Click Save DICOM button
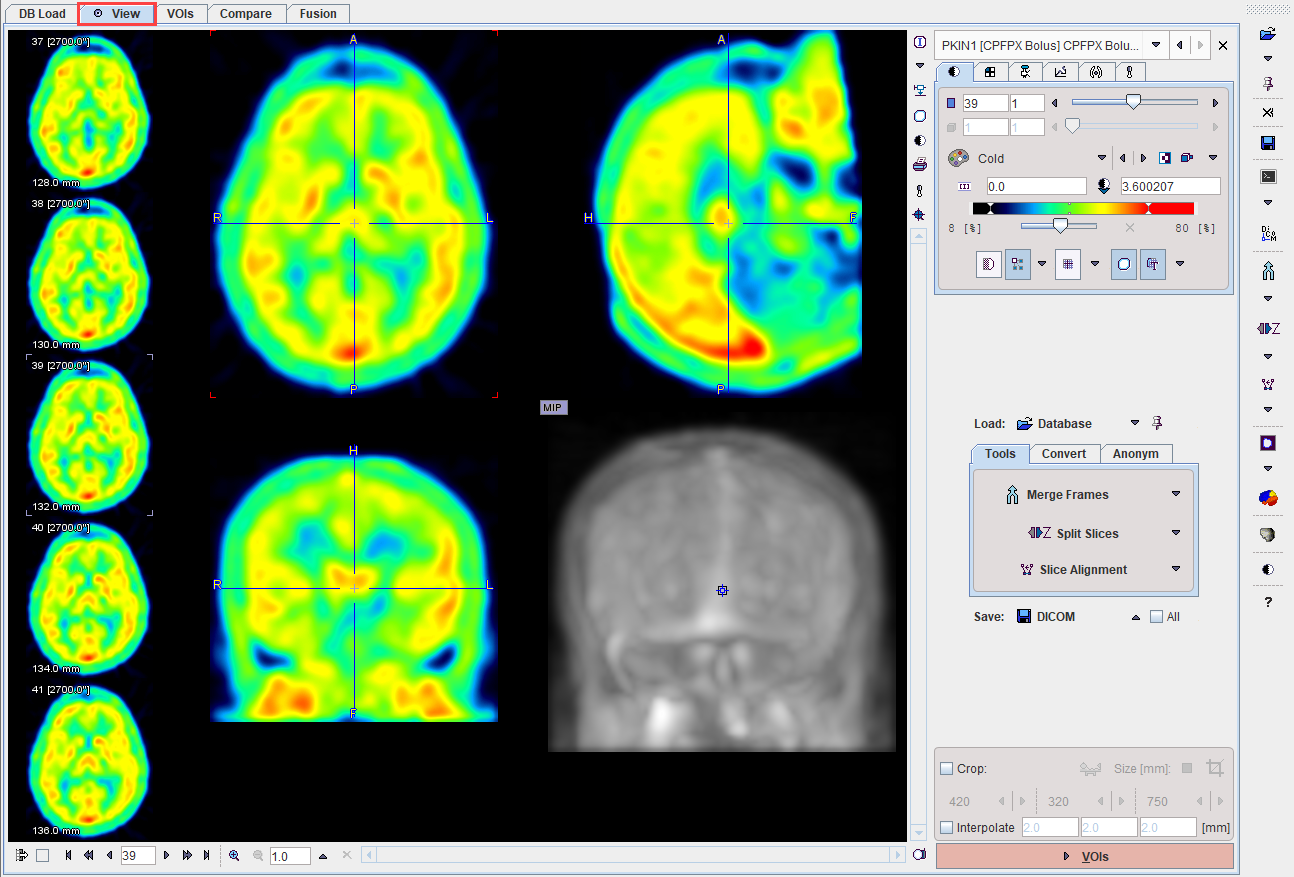The height and width of the screenshot is (877, 1294). tap(1046, 617)
